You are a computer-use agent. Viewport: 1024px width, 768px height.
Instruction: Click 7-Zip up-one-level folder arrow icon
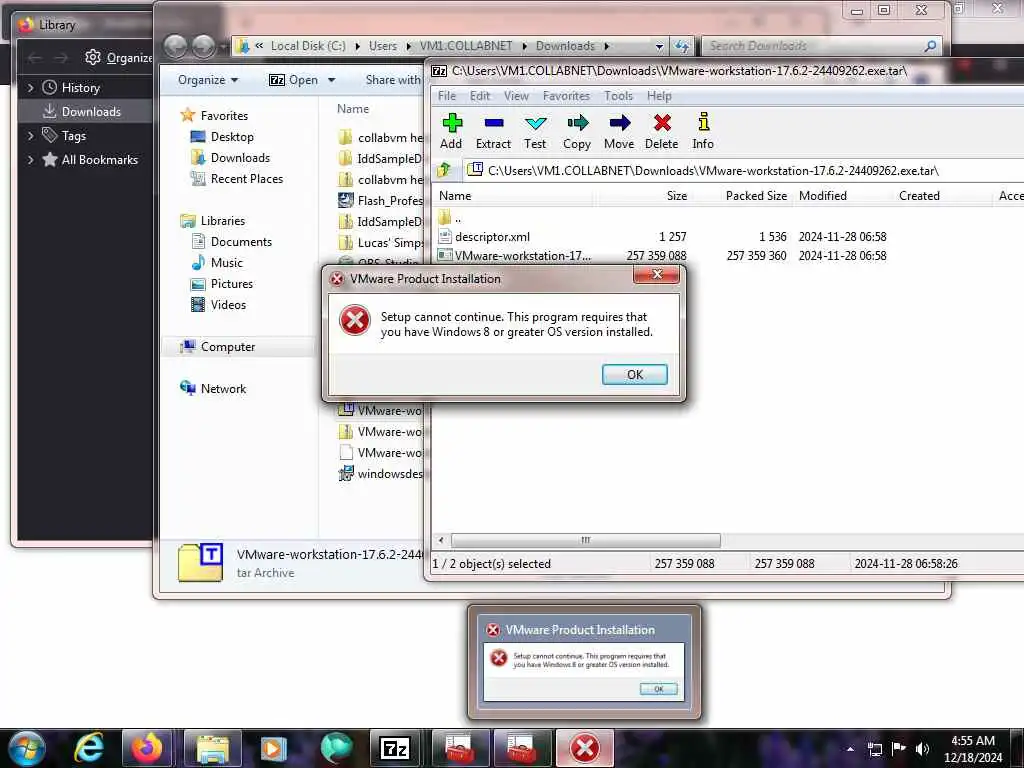coord(444,170)
